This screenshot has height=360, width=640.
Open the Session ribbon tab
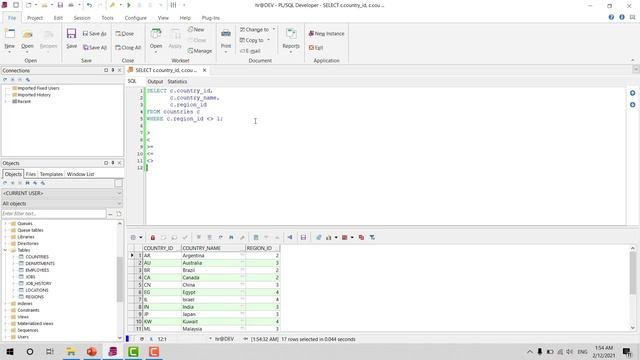point(82,18)
